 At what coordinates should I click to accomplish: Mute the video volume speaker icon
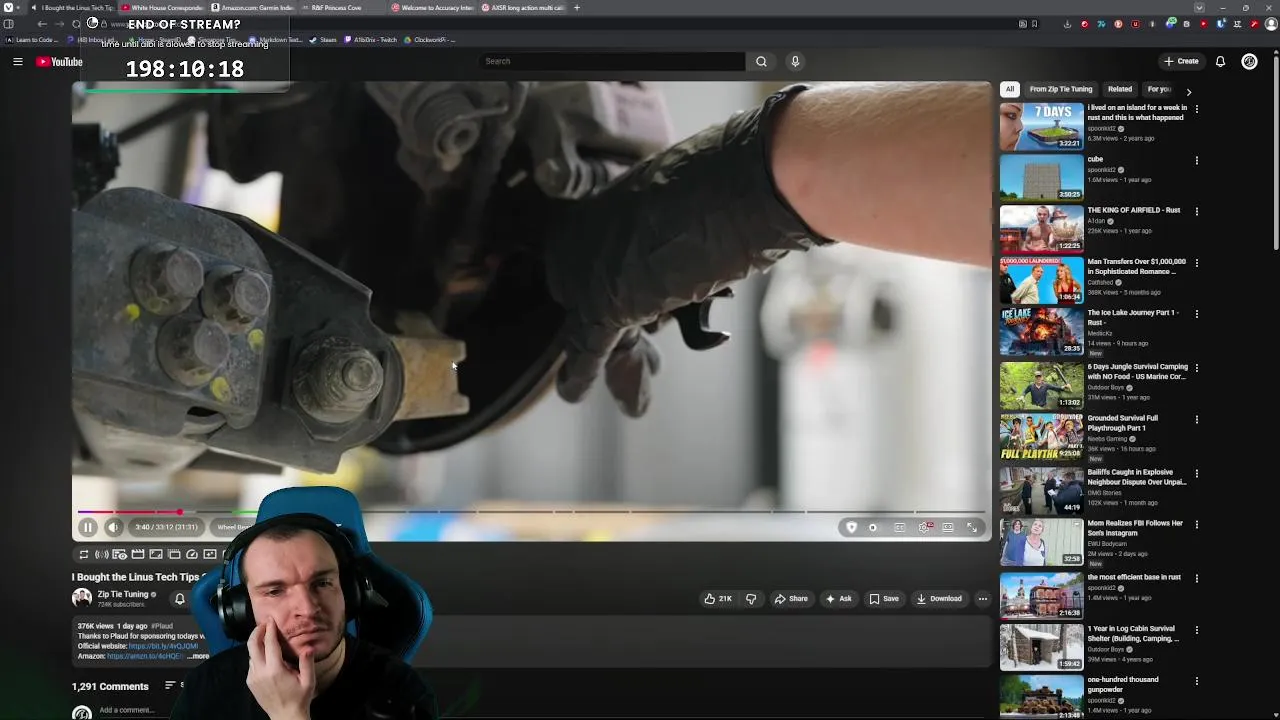click(113, 527)
